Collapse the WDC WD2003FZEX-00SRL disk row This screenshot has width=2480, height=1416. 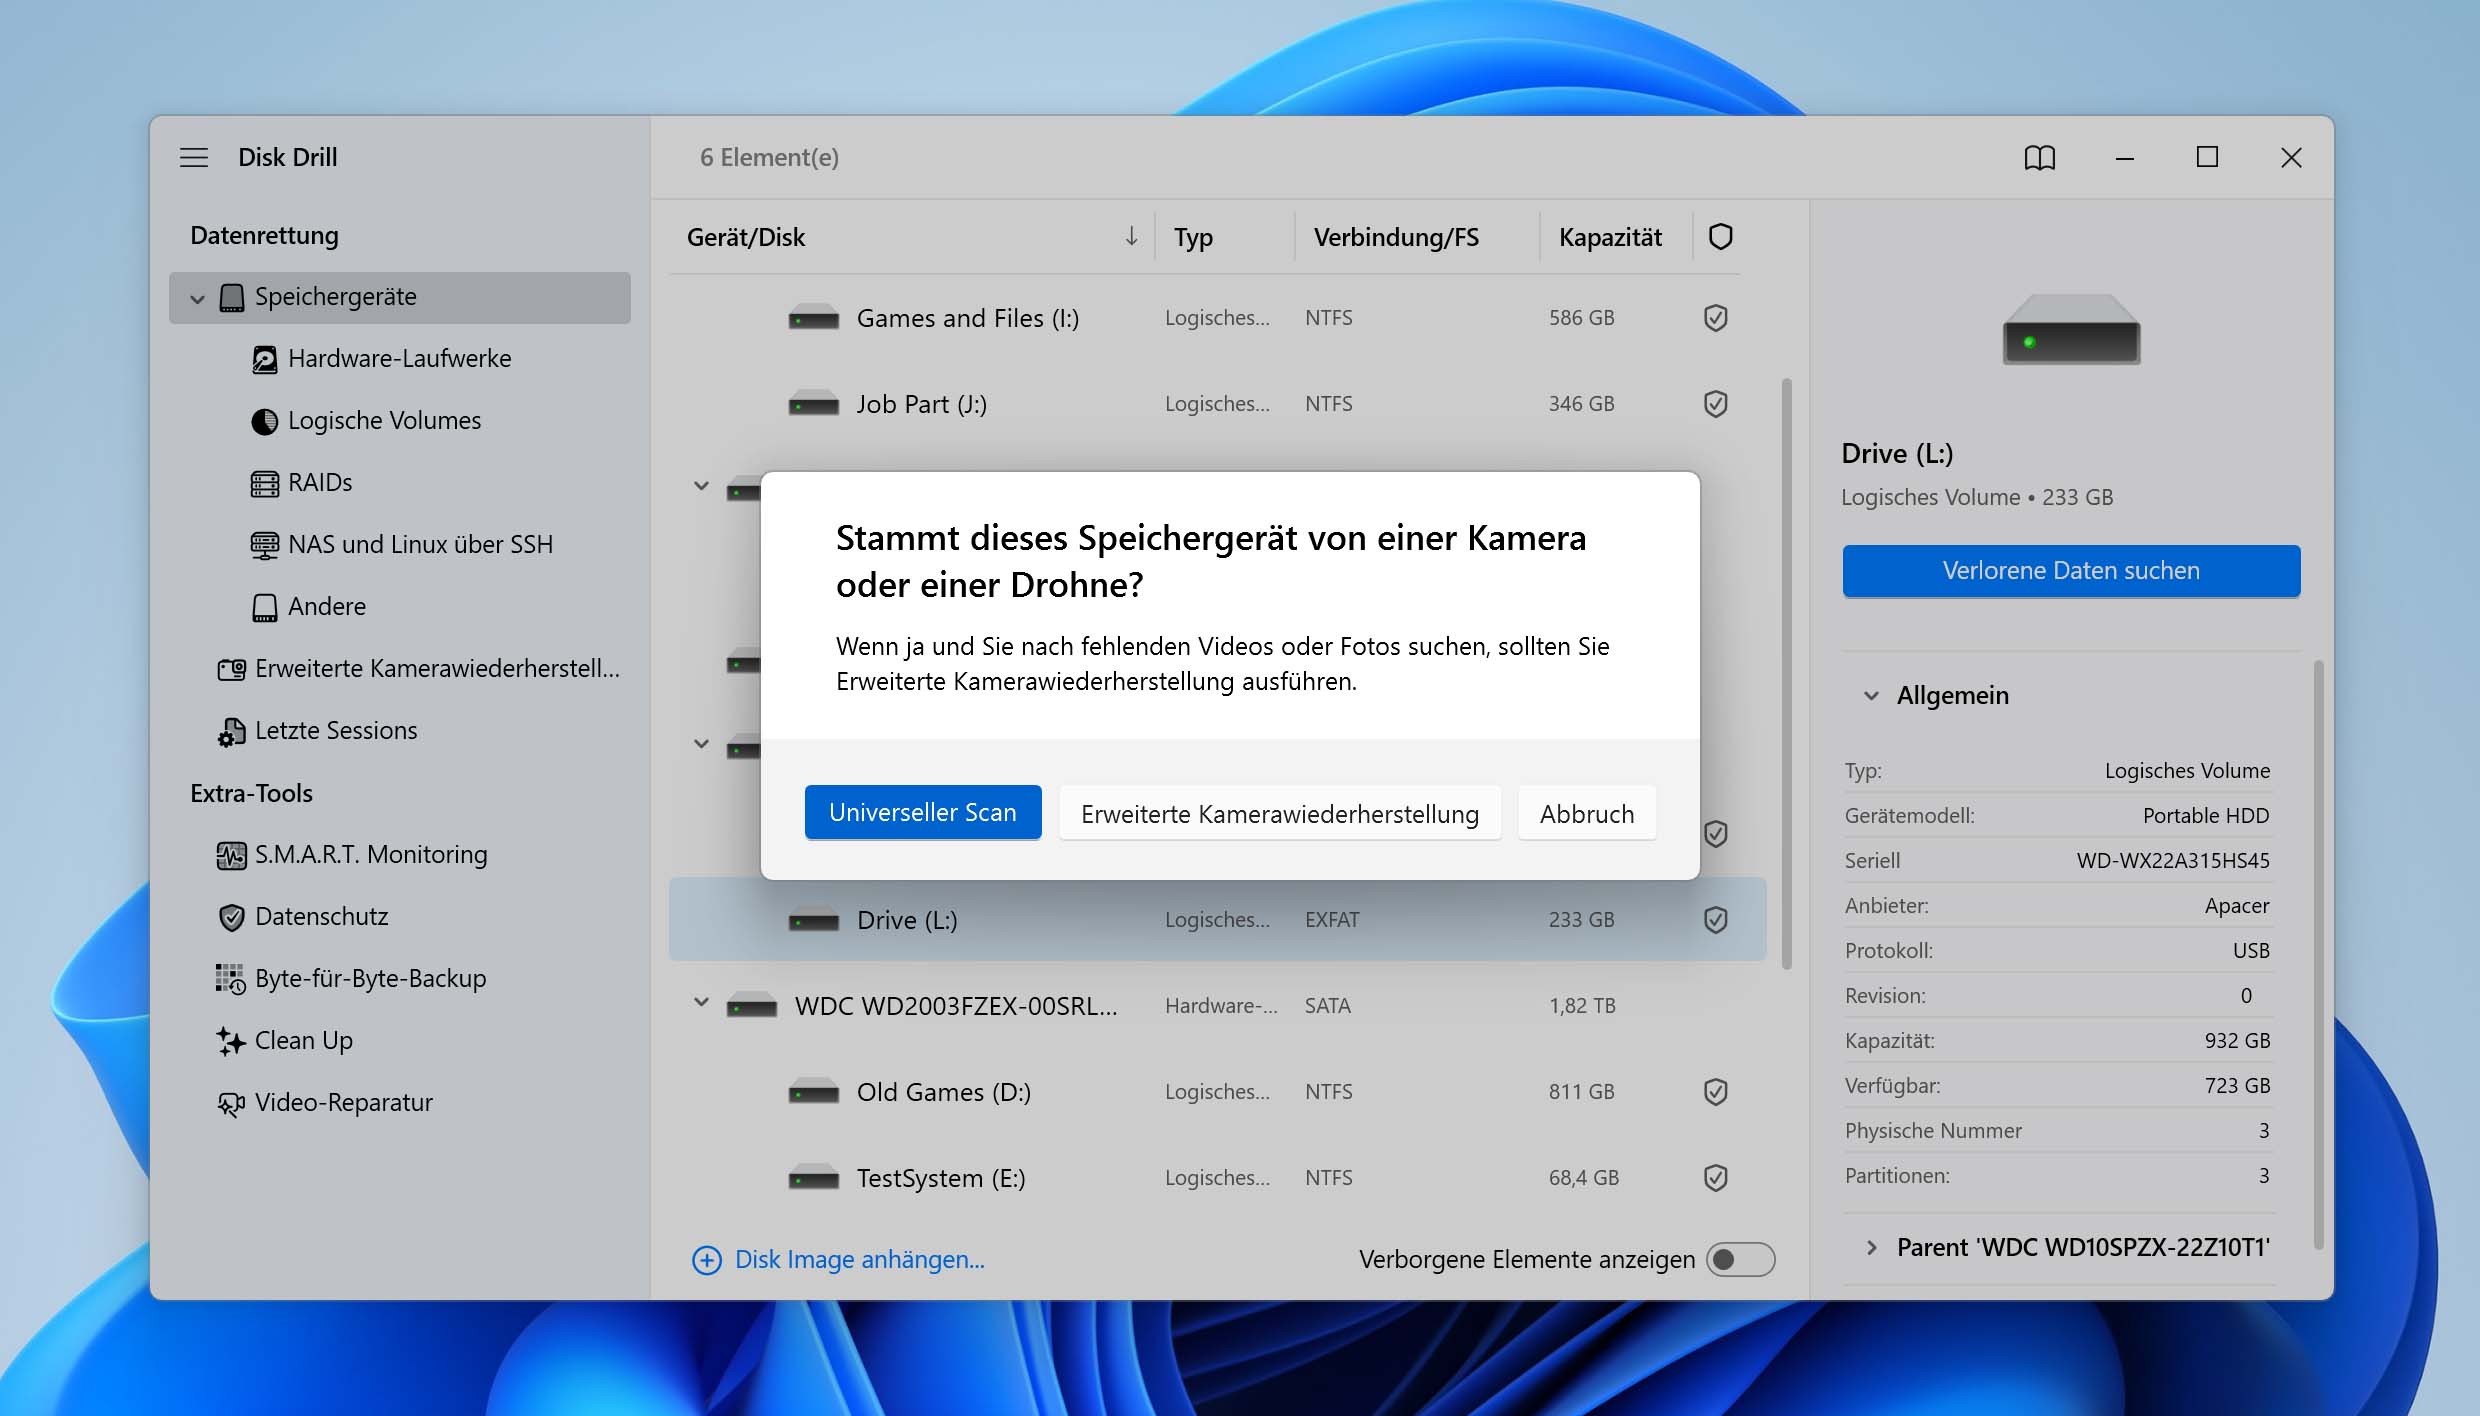tap(702, 1003)
